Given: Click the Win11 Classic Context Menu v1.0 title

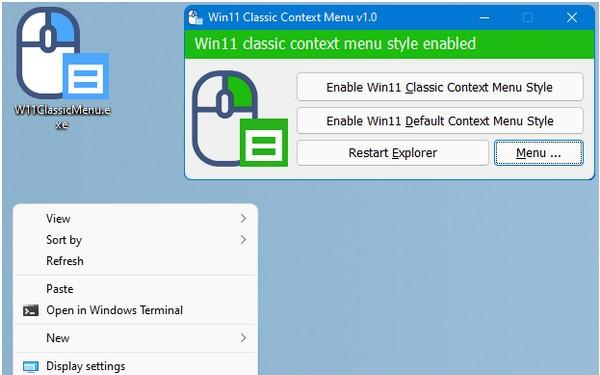Looking at the screenshot, I should pos(293,17).
